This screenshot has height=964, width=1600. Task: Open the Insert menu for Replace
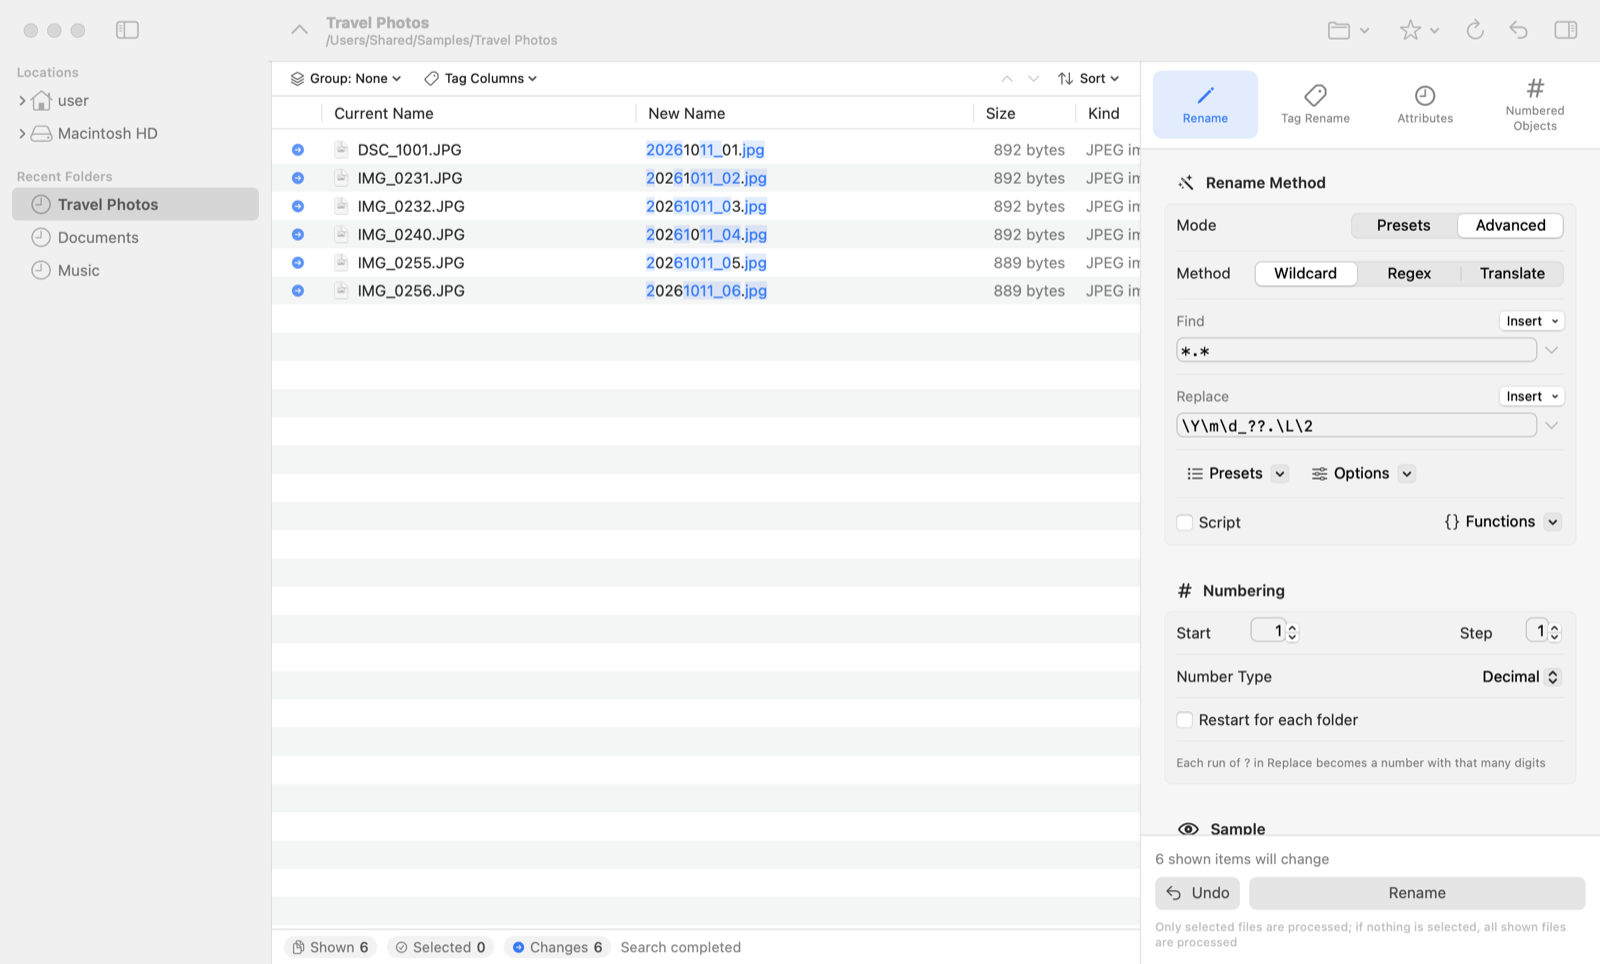click(1531, 396)
